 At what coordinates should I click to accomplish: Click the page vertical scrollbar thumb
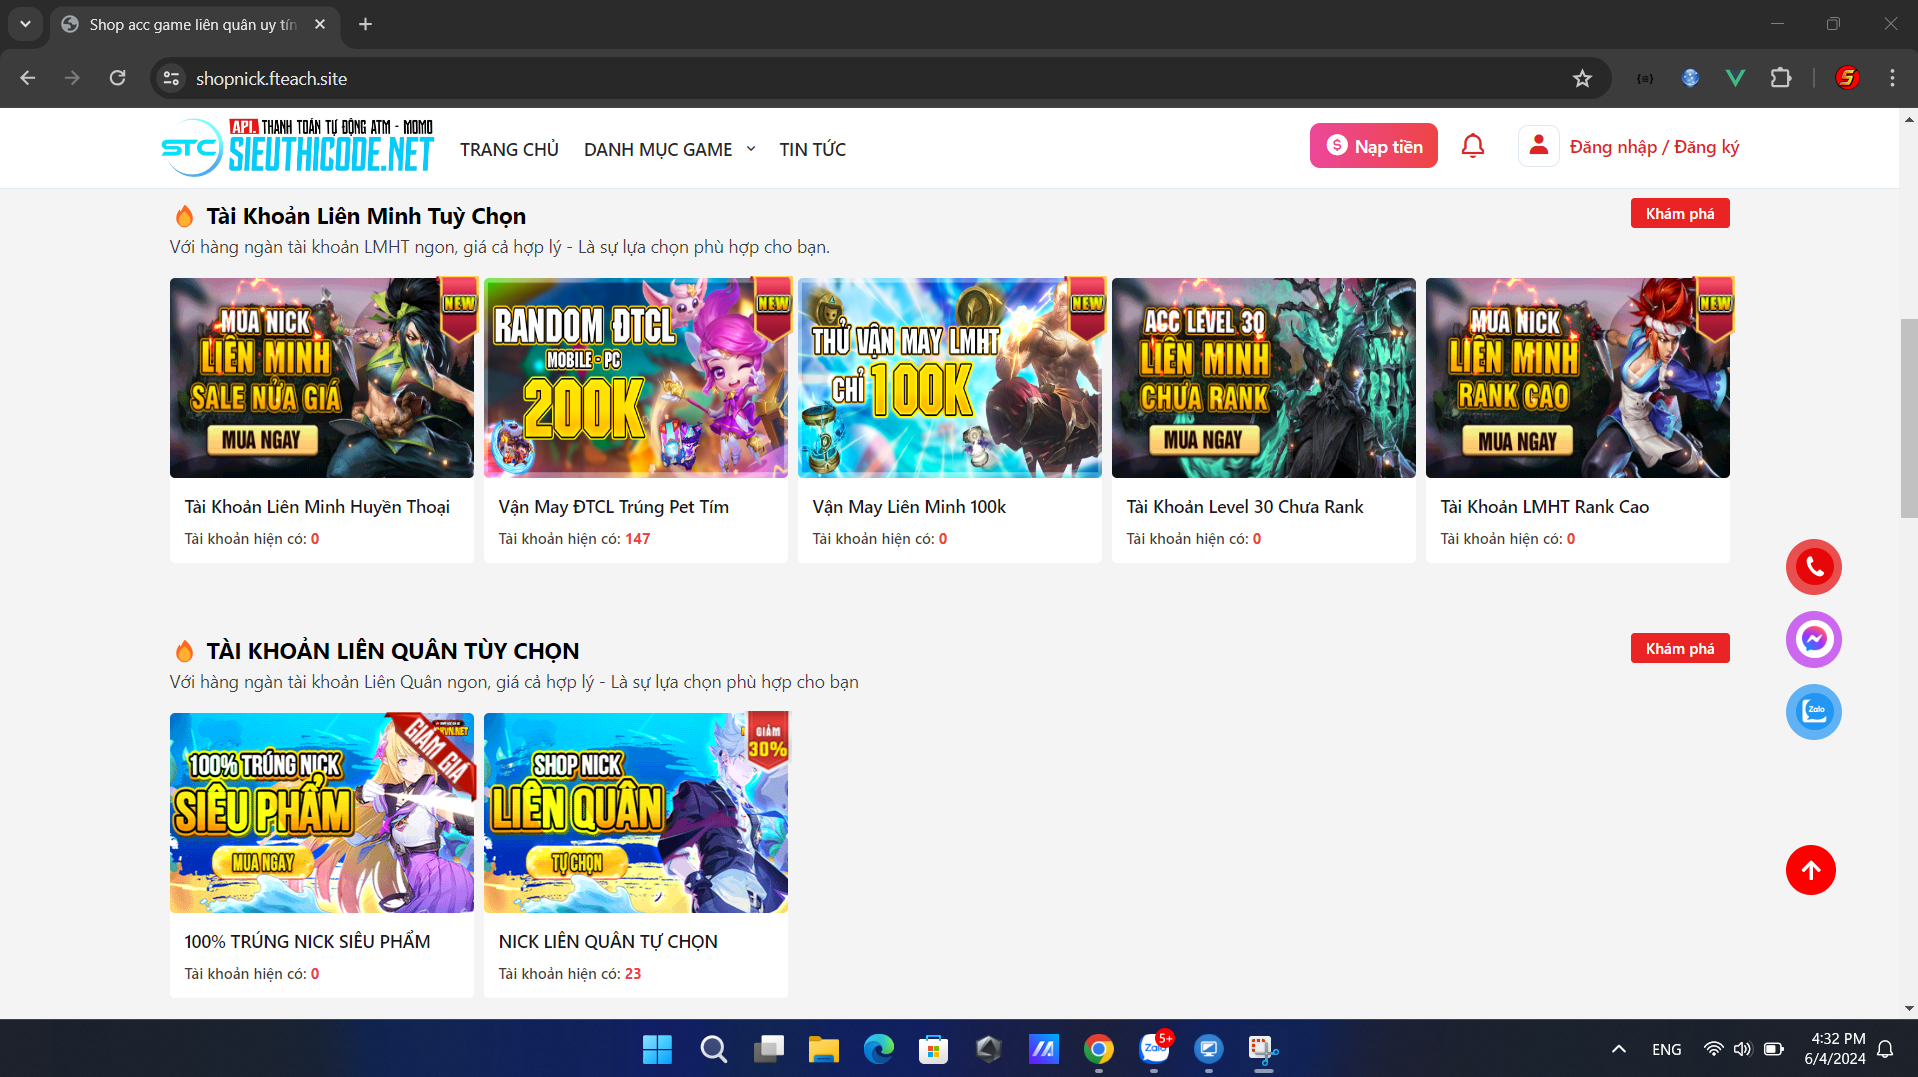click(1908, 418)
